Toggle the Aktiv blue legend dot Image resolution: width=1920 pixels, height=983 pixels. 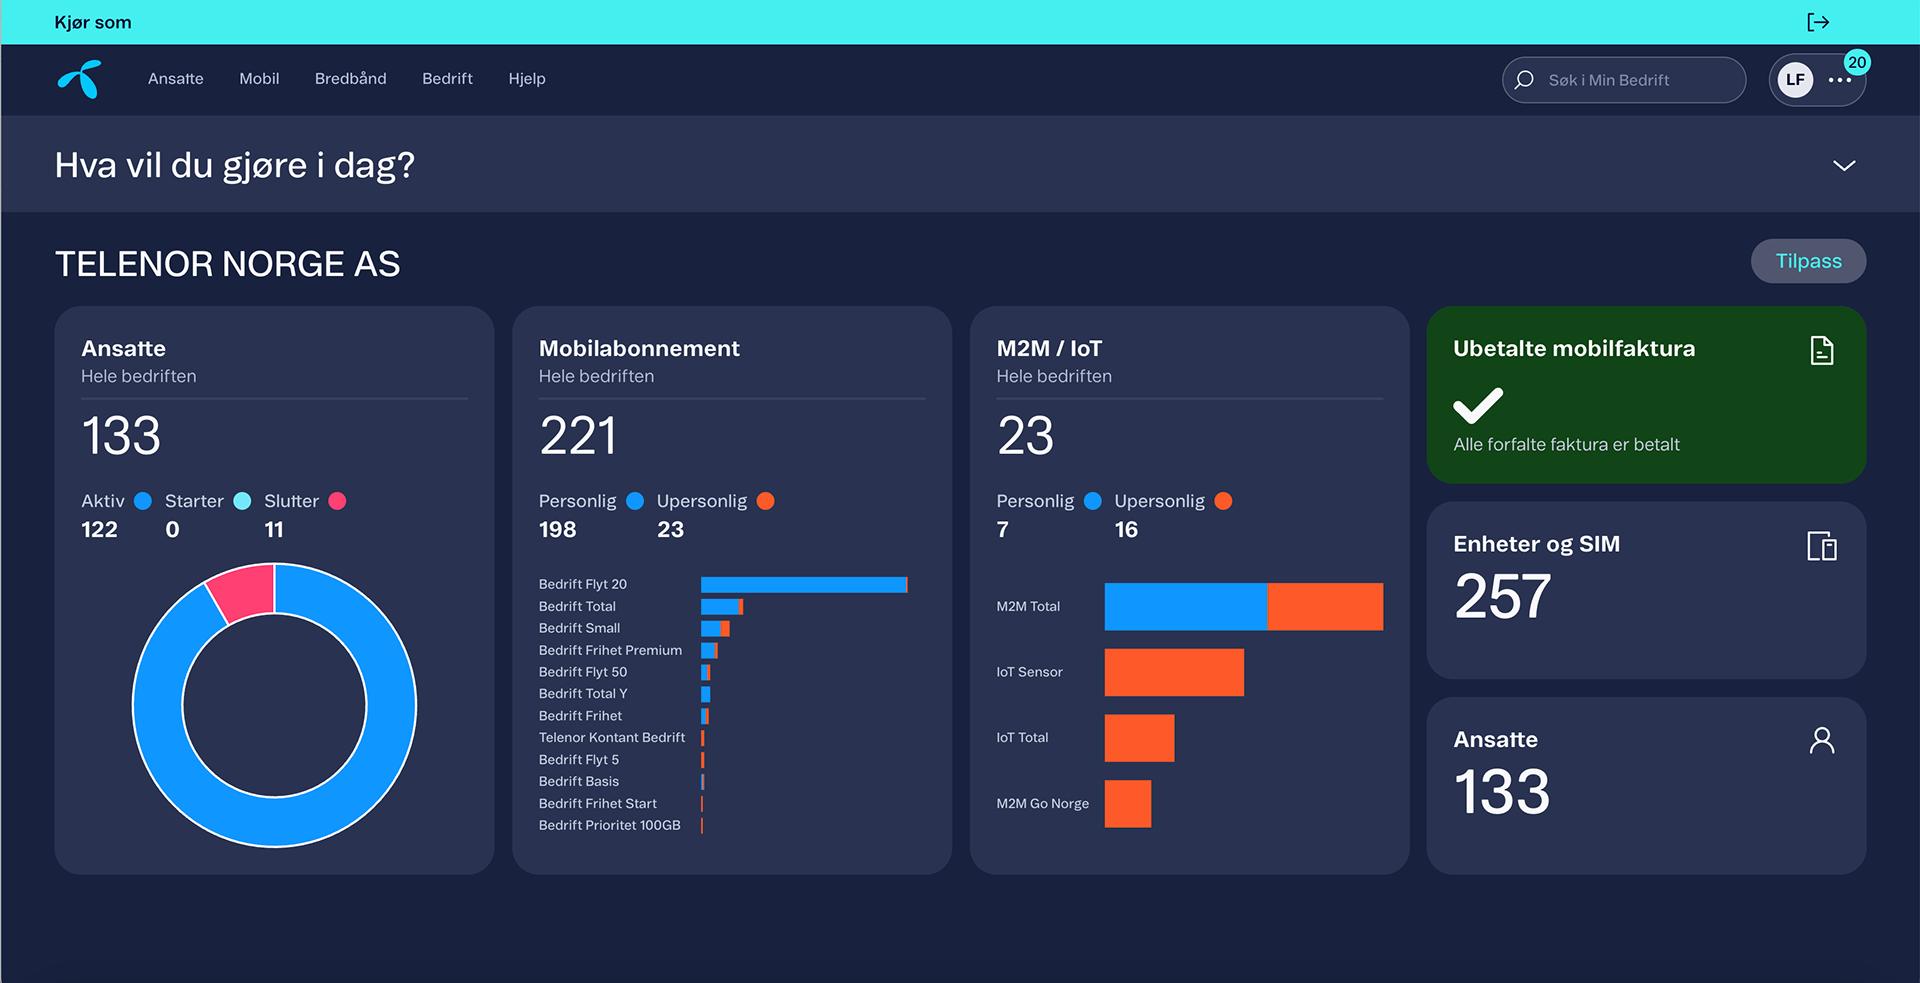[x=143, y=501]
